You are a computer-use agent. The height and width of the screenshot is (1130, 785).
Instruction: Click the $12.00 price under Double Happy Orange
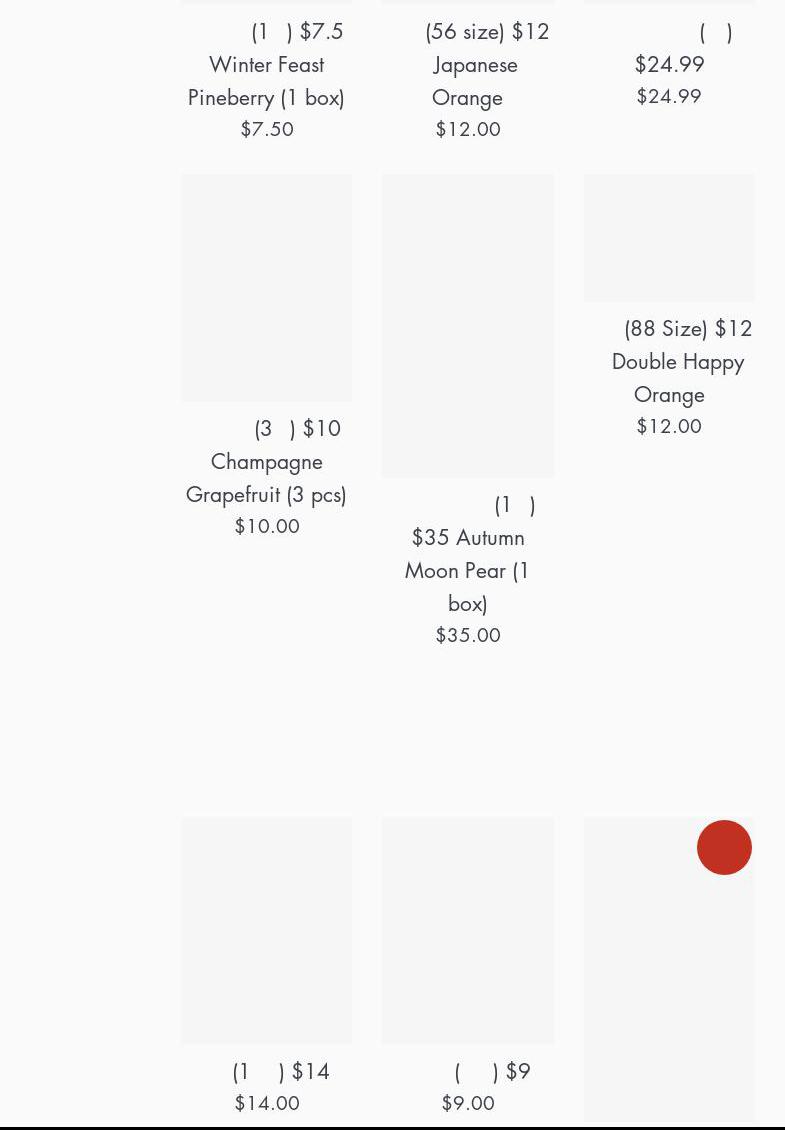[669, 426]
